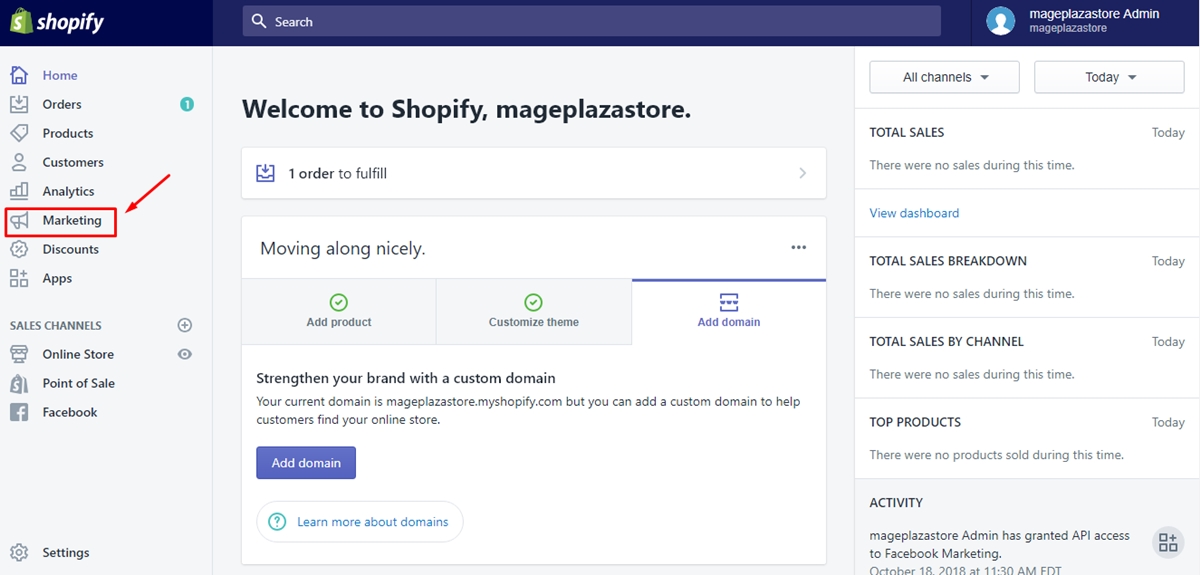The image size is (1200, 575).
Task: Click the Learn more question mark icon
Action: 277,522
